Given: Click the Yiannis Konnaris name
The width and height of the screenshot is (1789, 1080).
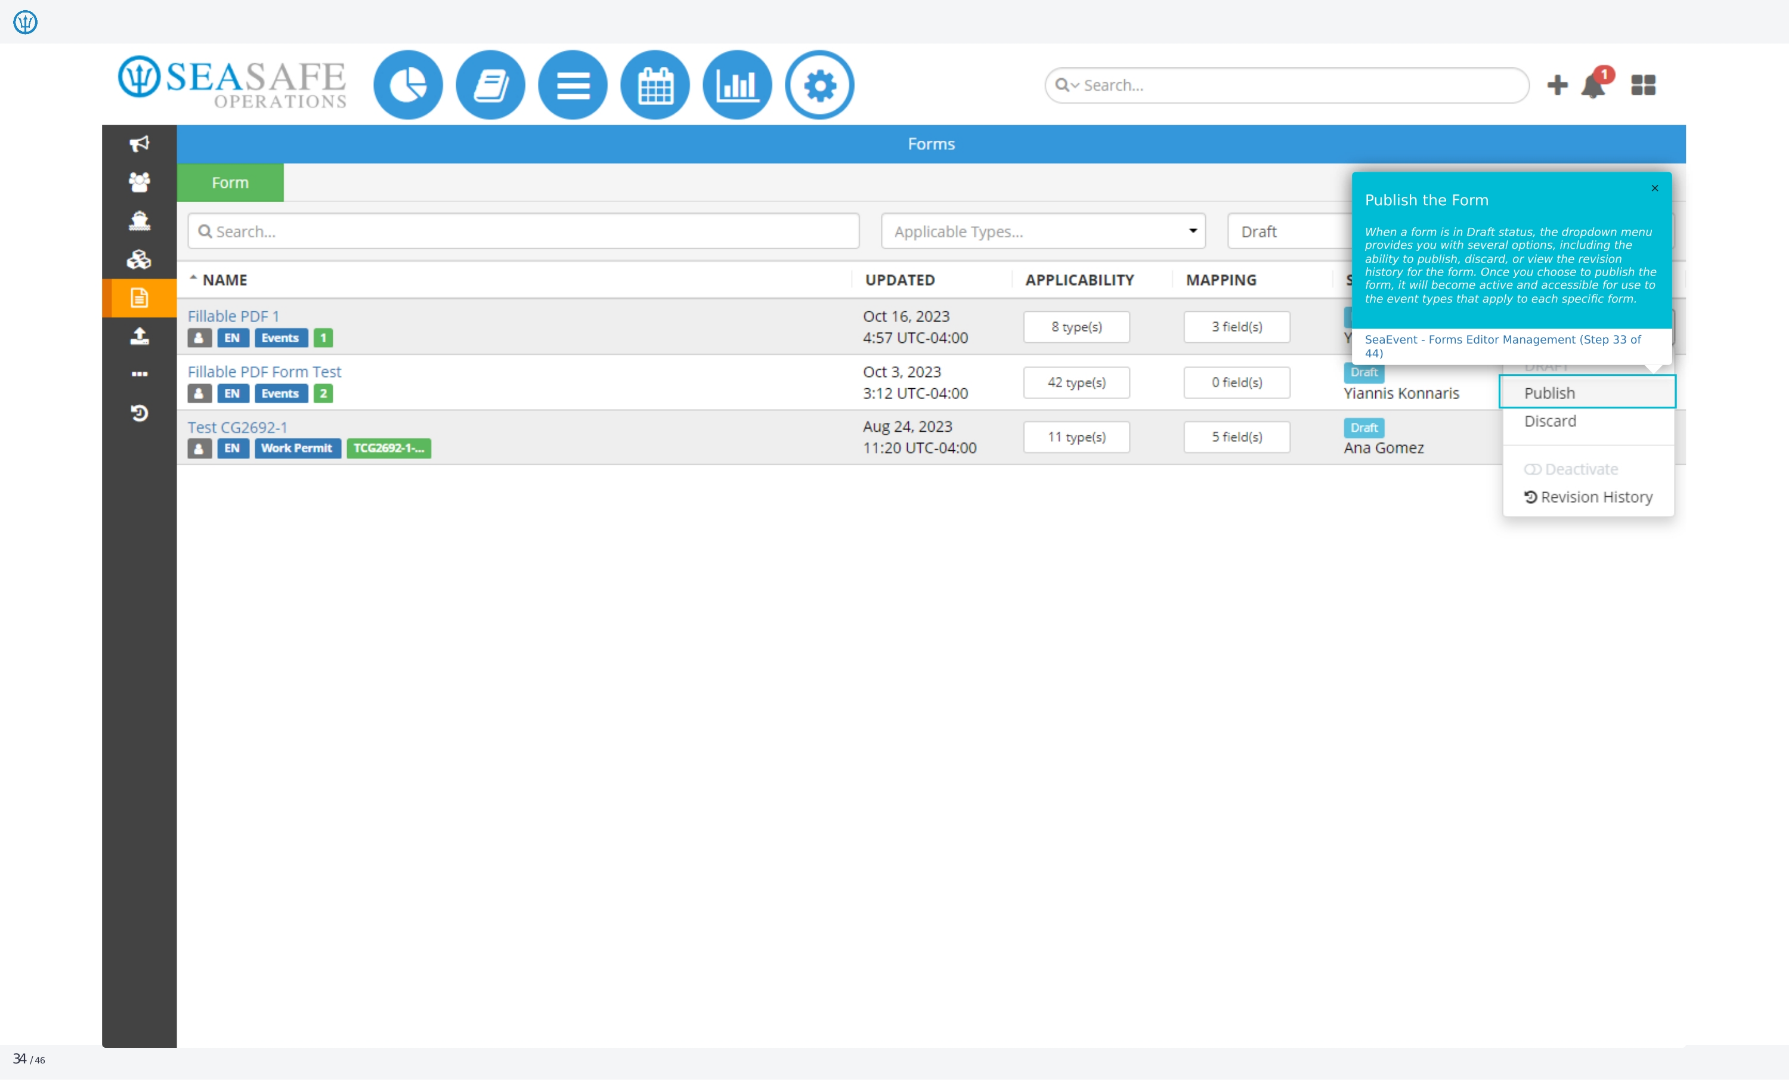Looking at the screenshot, I should pos(1401,394).
